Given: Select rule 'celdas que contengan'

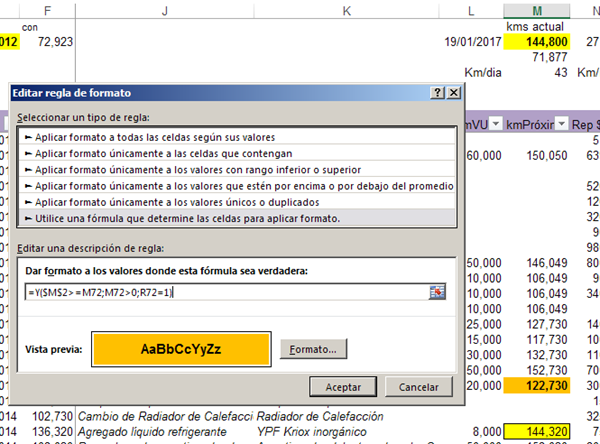Looking at the screenshot, I should tap(237, 153).
